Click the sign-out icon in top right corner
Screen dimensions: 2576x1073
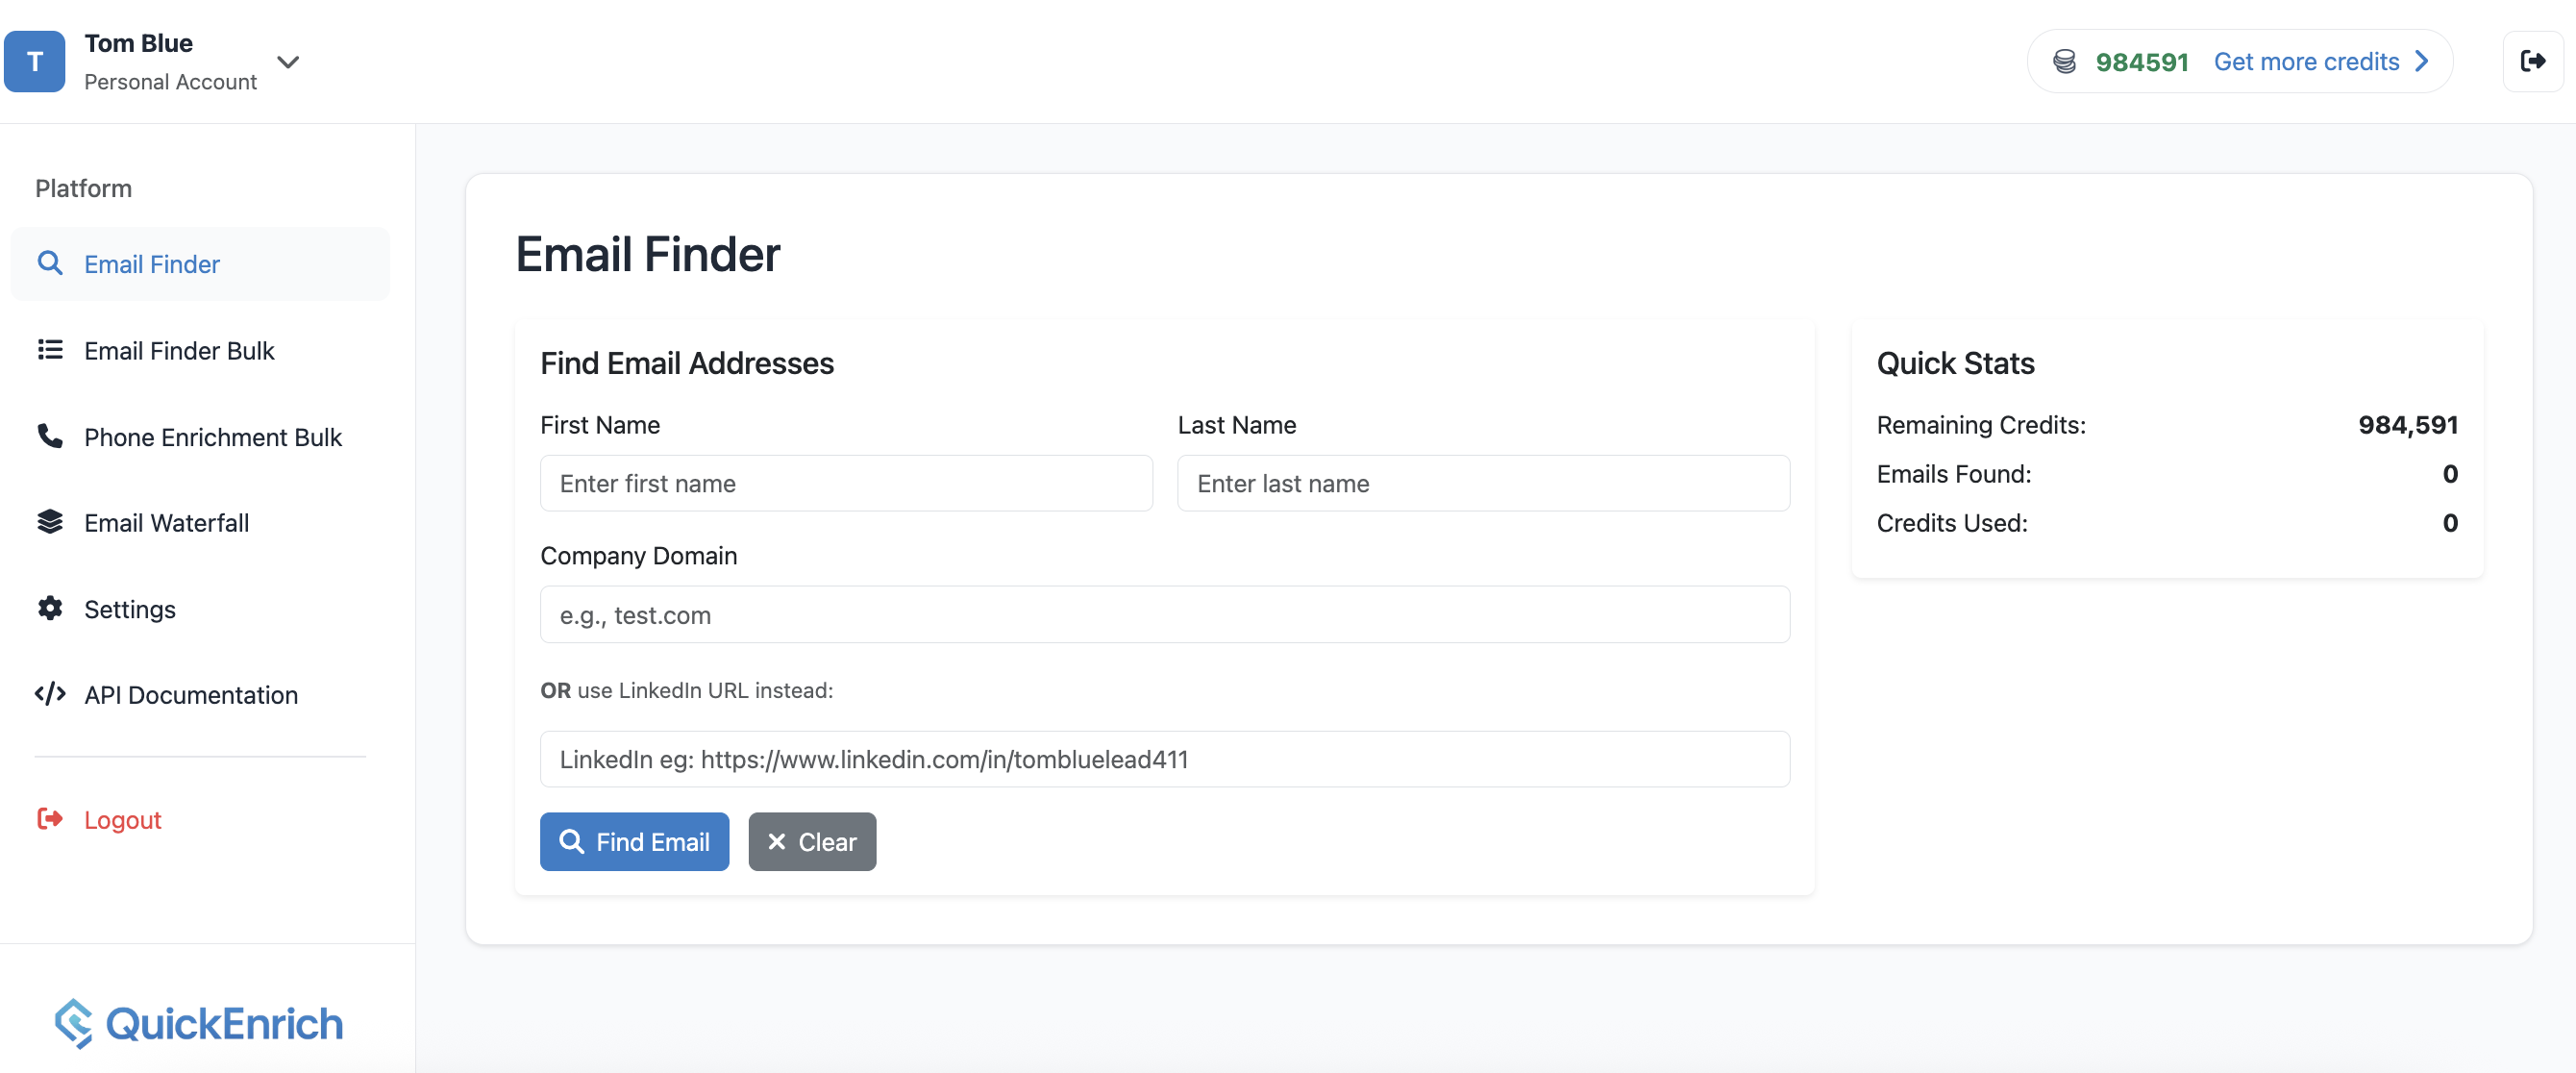pos(2532,62)
